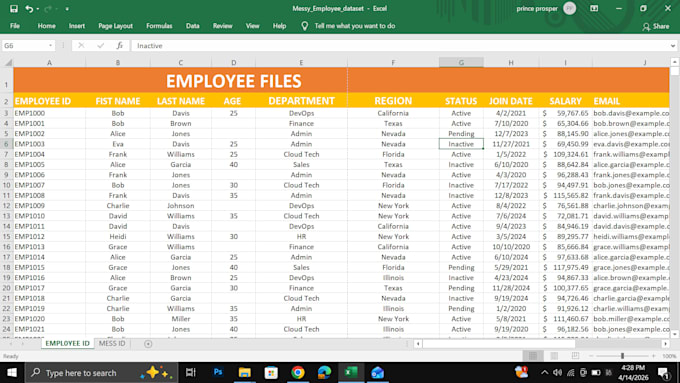Switch to Page Layout view icon

pyautogui.click(x=554, y=356)
